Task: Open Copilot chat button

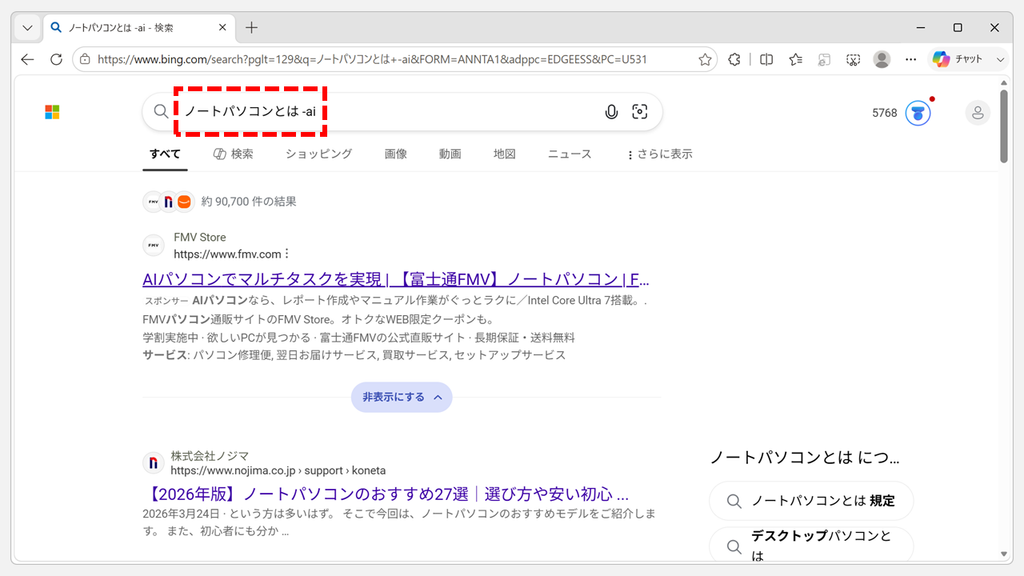Action: click(x=957, y=59)
